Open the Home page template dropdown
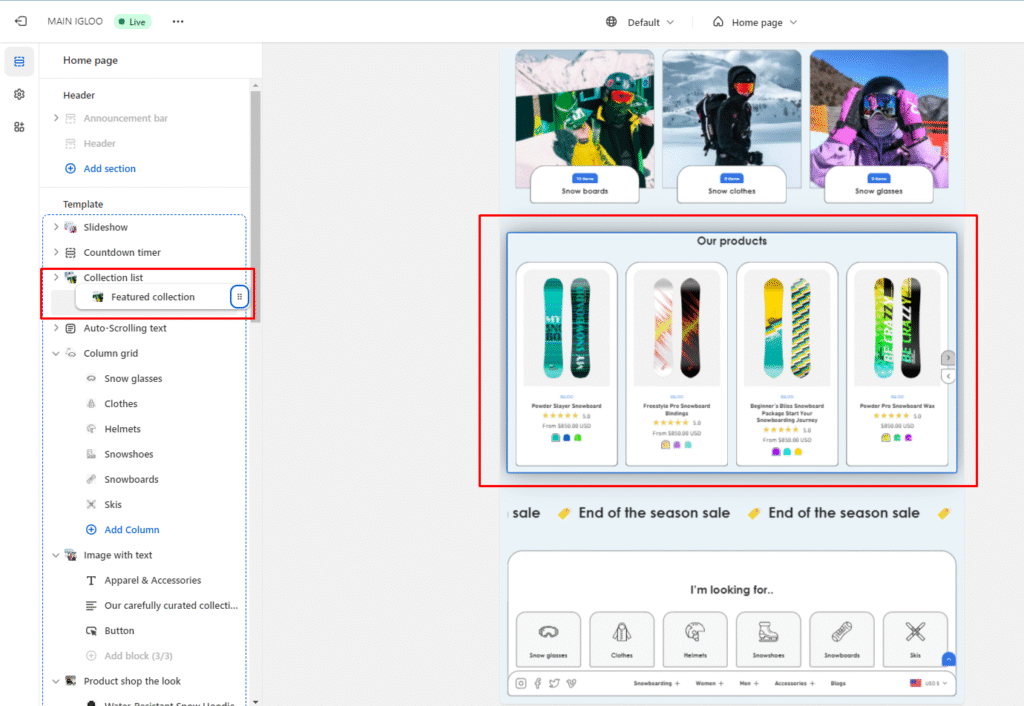Viewport: 1024px width, 706px height. coord(755,22)
